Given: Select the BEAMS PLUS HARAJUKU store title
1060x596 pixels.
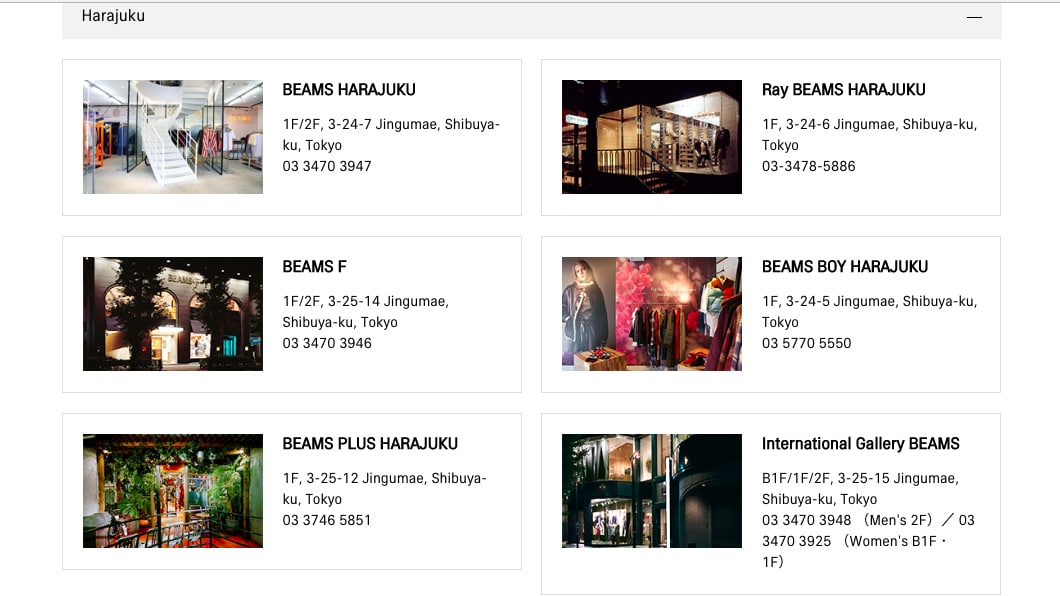Looking at the screenshot, I should [370, 444].
